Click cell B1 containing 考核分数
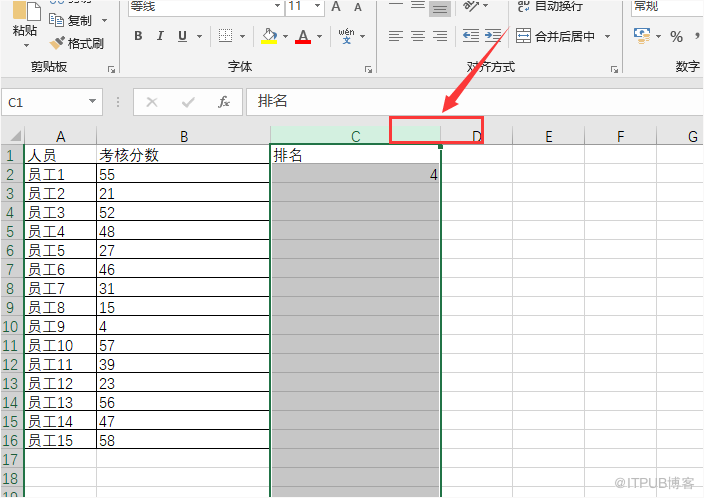Viewport: 704px width, 498px height. [184, 154]
